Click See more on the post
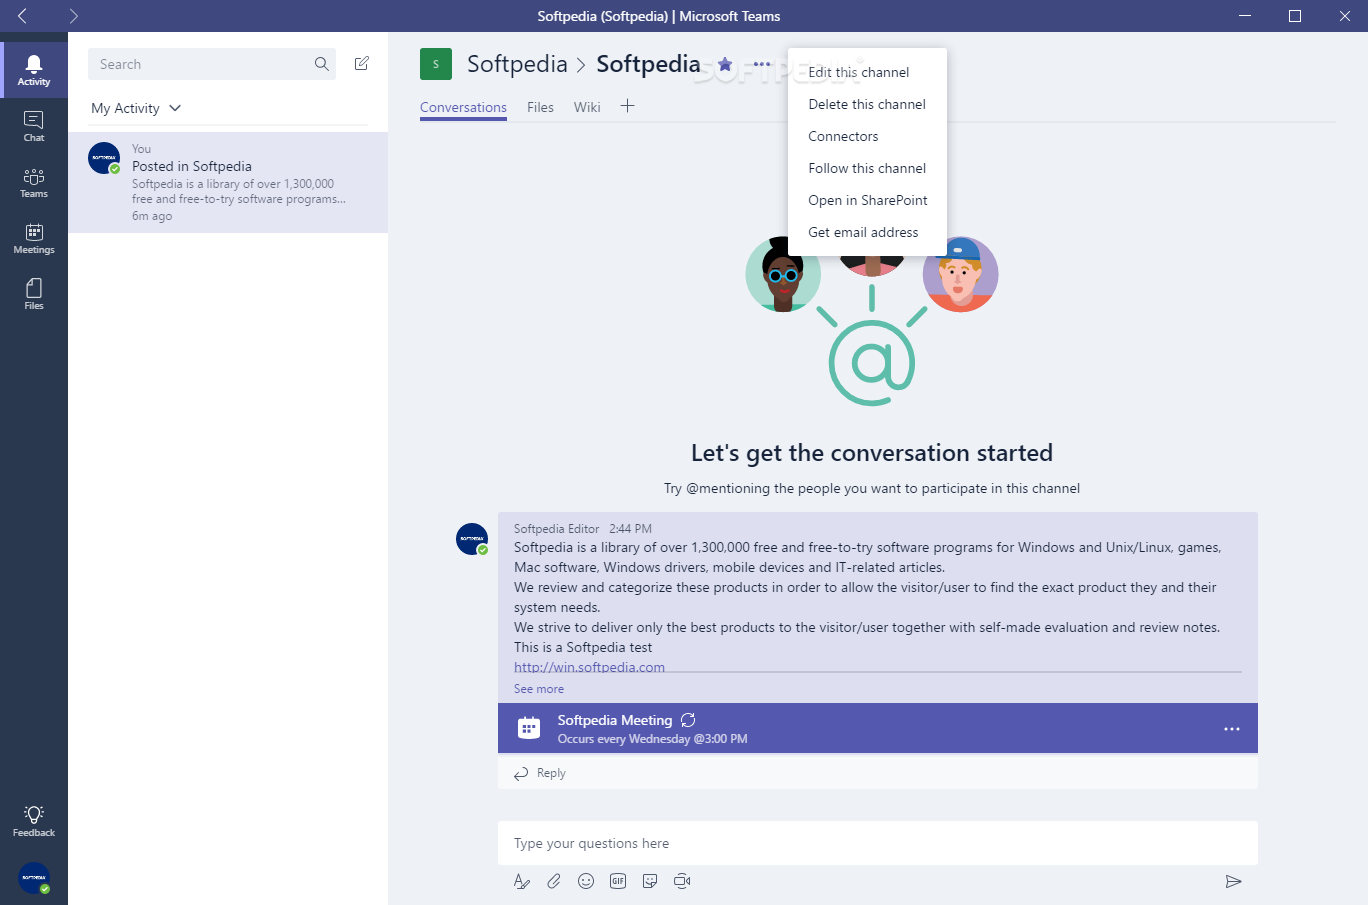 [539, 689]
